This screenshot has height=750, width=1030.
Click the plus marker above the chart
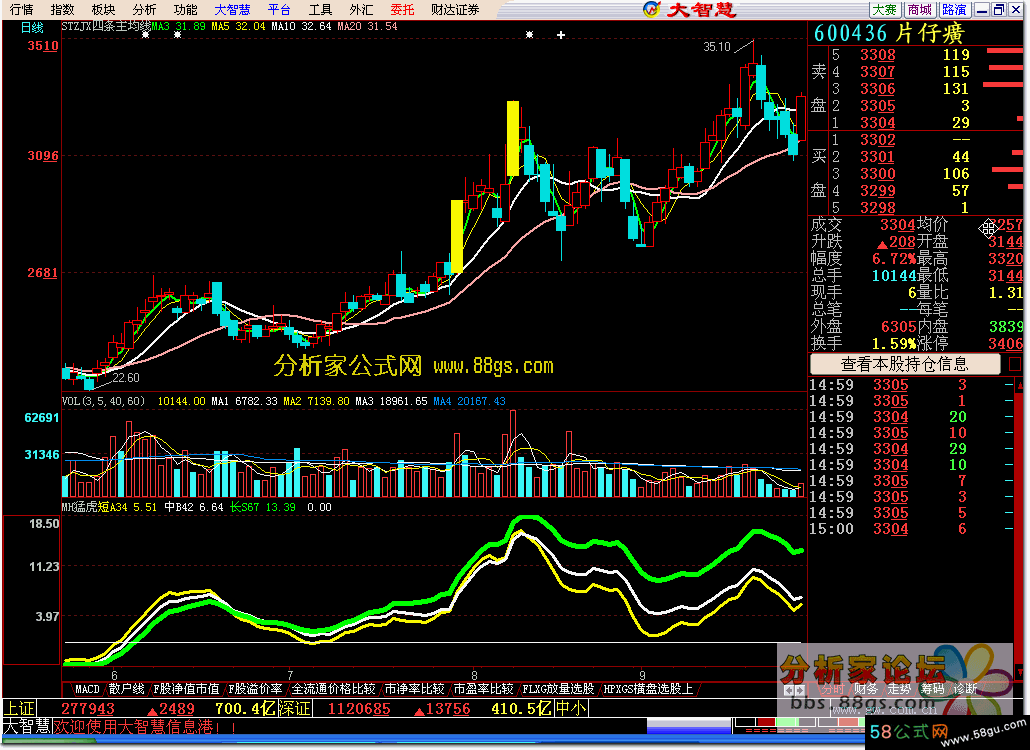click(561, 35)
